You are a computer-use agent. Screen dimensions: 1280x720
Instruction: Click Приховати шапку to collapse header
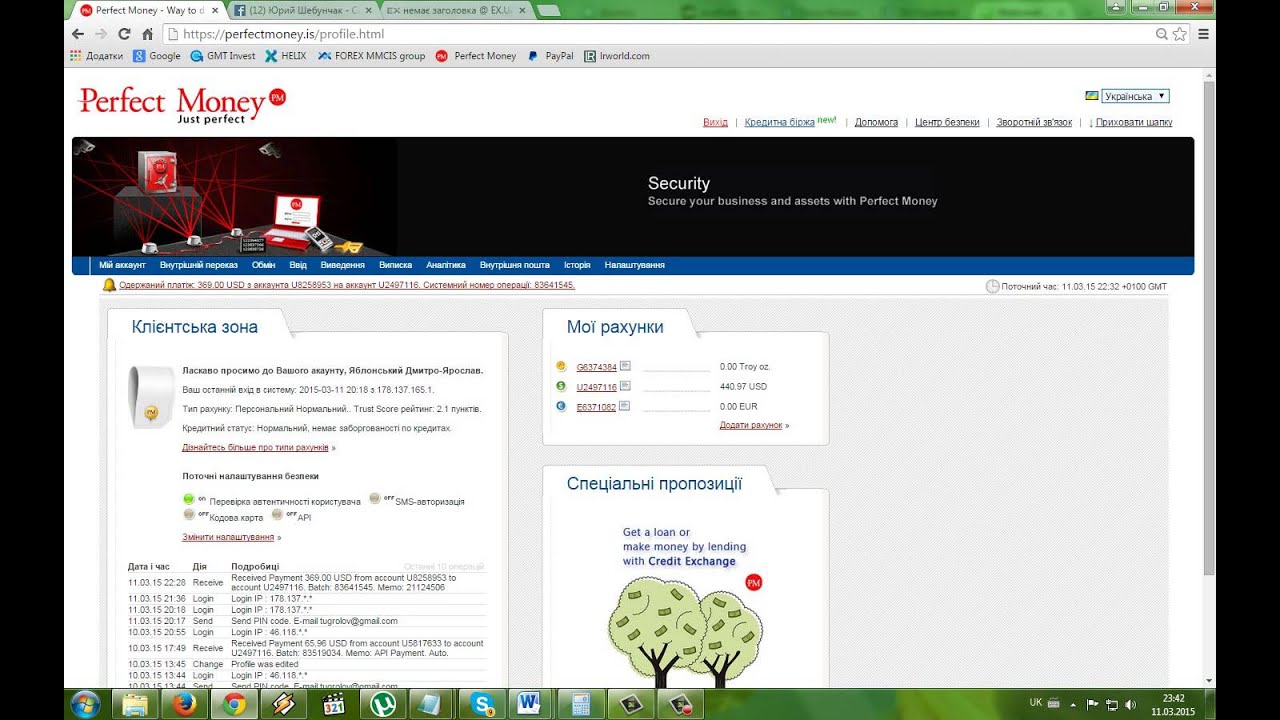(1134, 122)
